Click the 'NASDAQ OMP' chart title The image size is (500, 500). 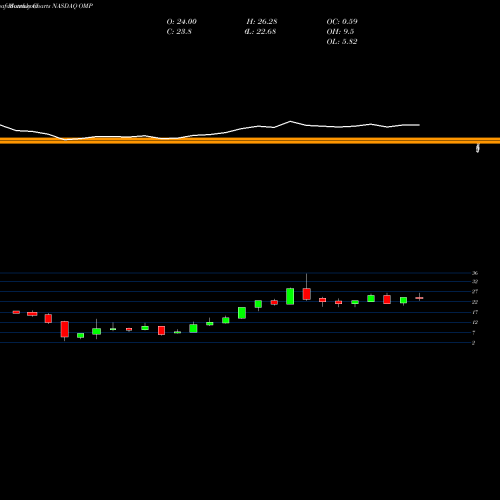(72, 6)
